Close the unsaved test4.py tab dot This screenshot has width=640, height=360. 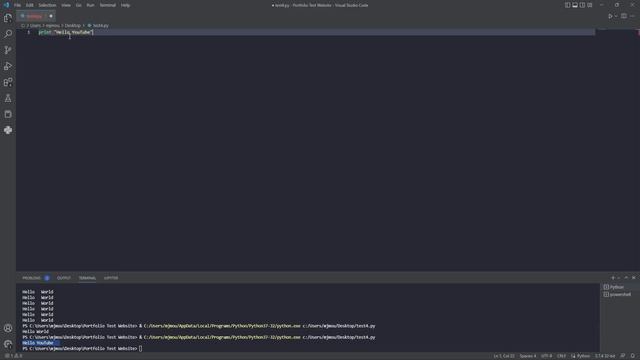(x=51, y=16)
